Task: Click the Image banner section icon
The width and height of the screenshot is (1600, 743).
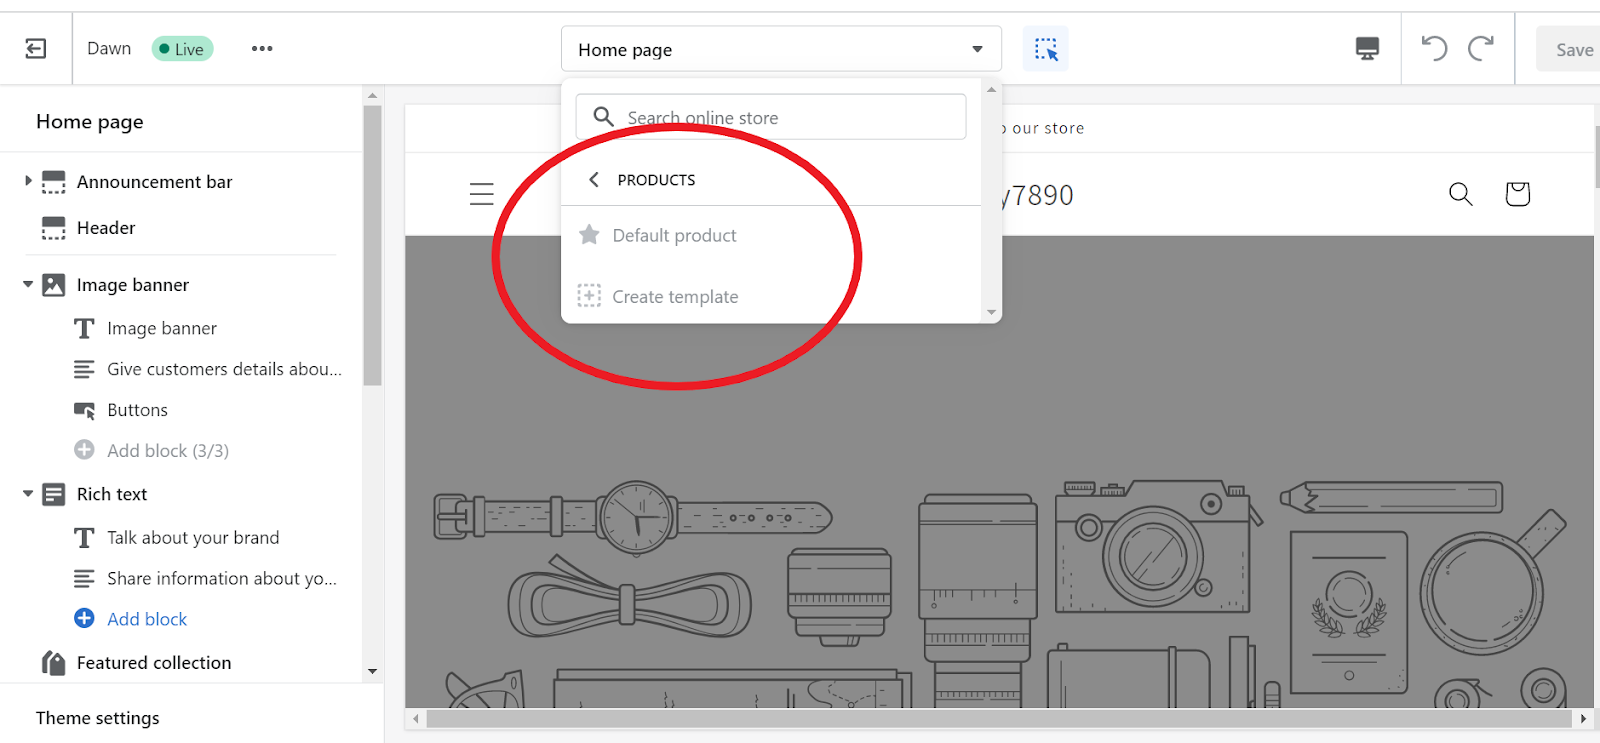Action: pyautogui.click(x=54, y=285)
